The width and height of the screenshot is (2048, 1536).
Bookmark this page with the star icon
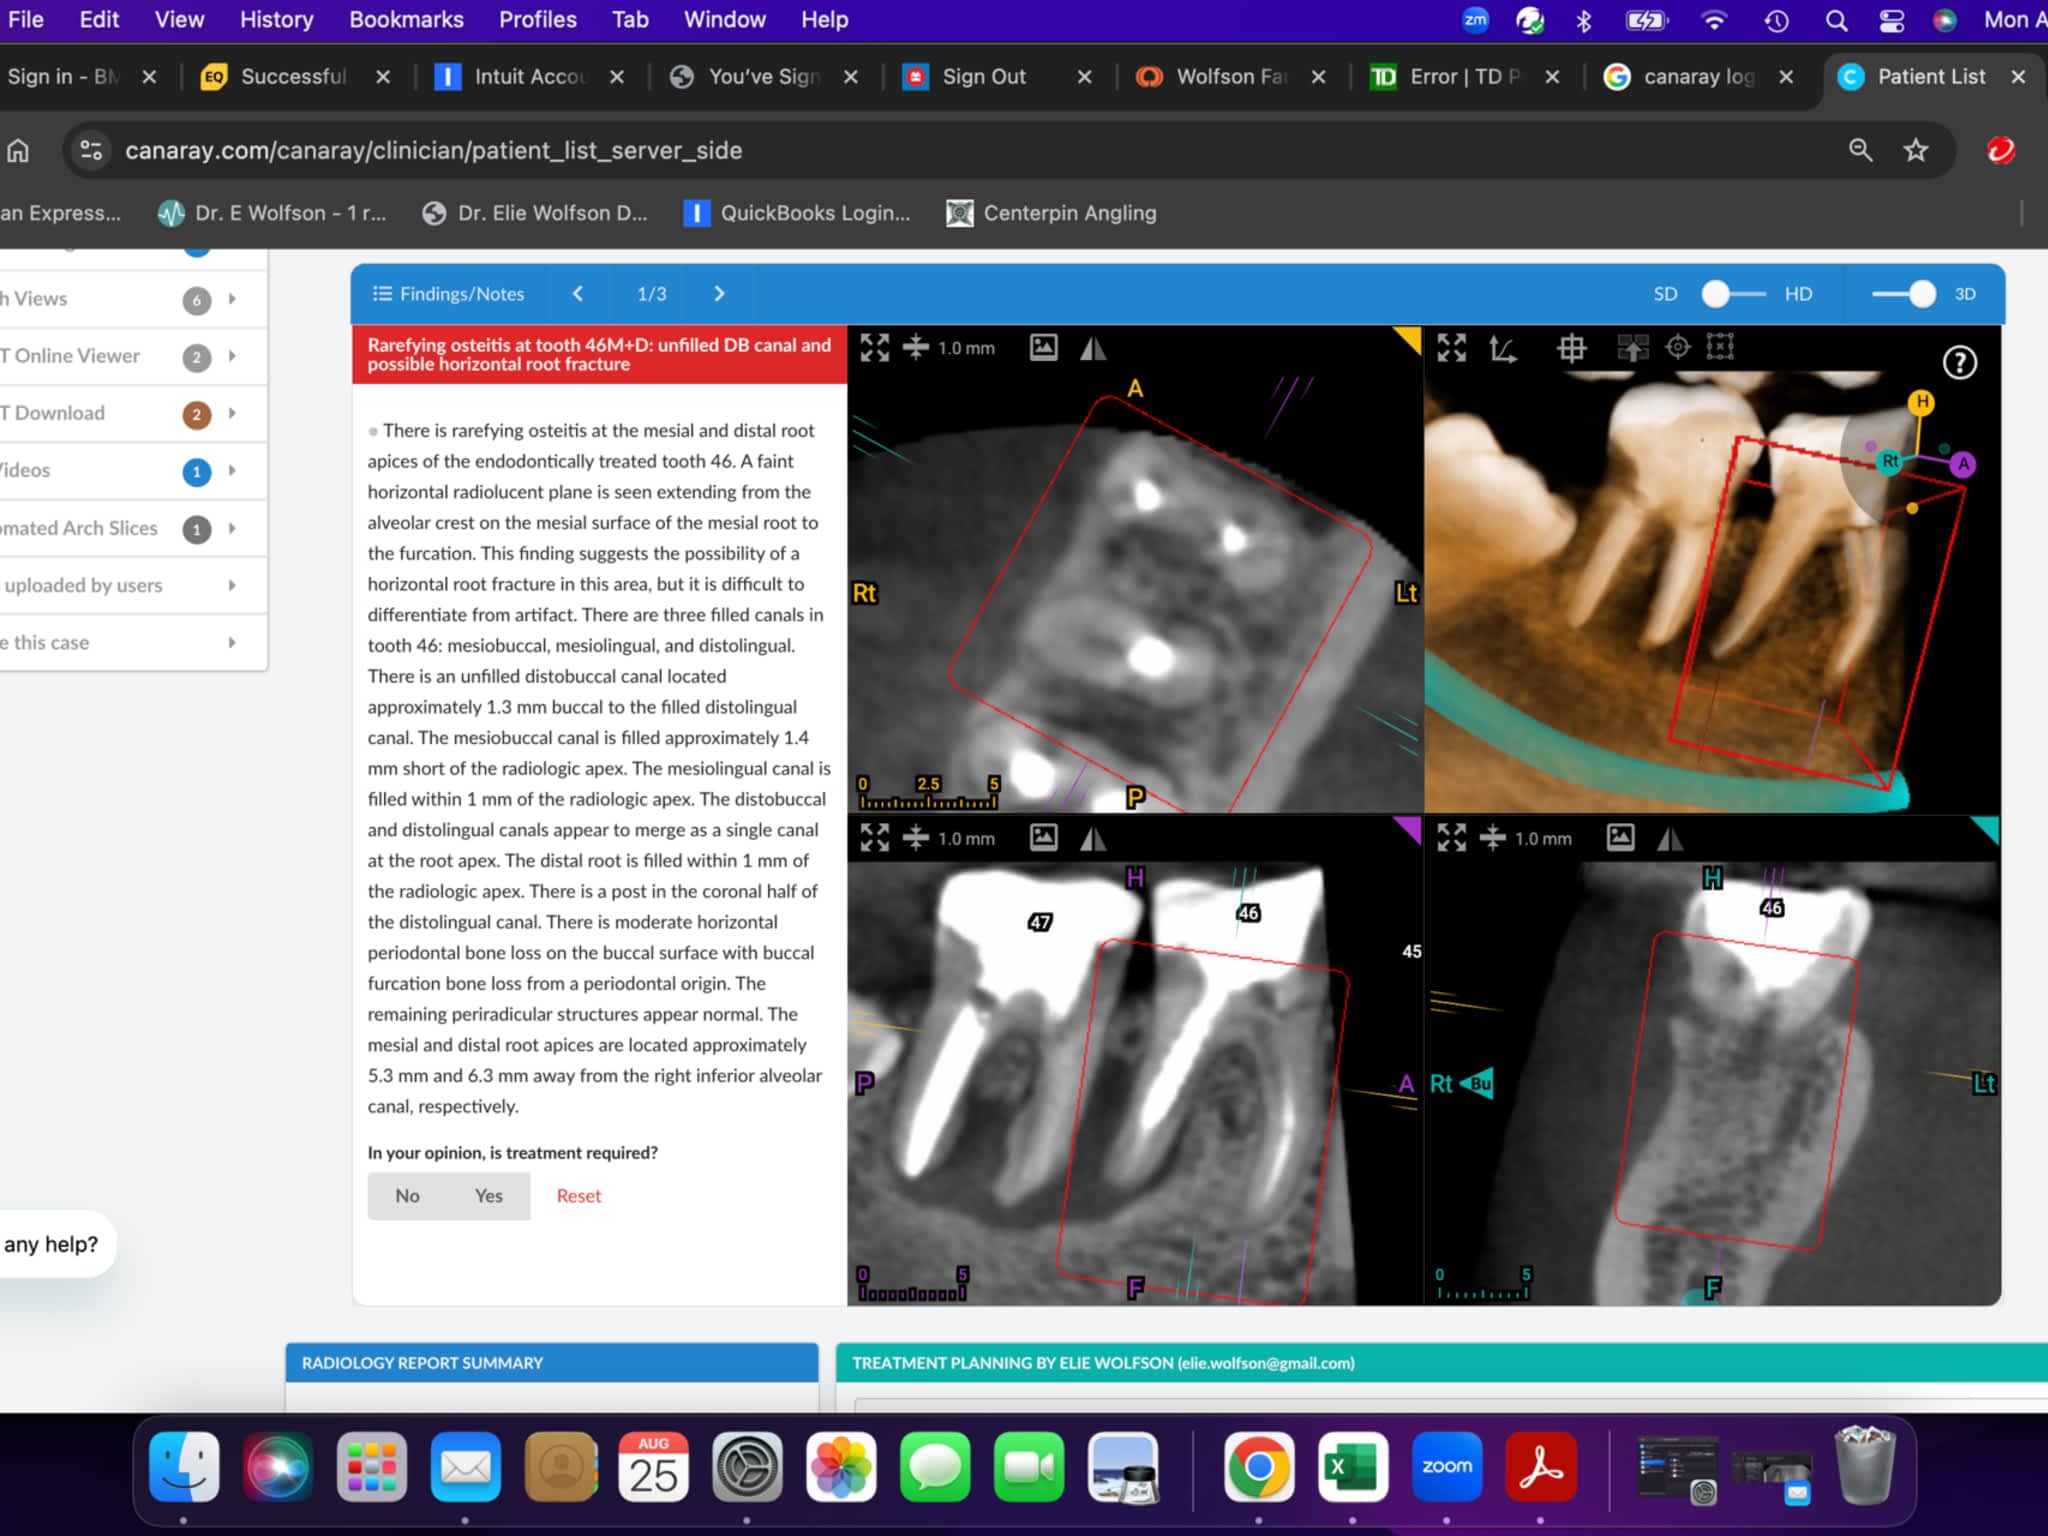click(x=1915, y=151)
